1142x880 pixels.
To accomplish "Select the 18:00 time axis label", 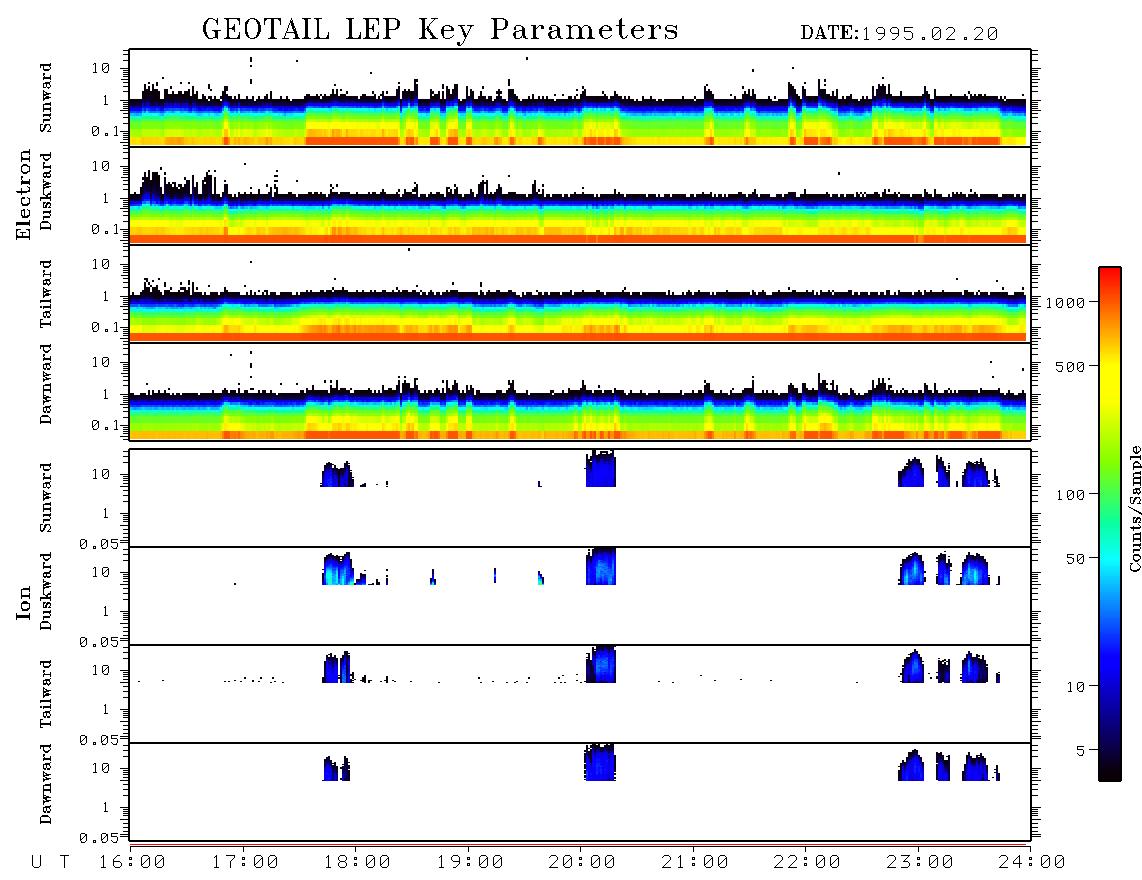I will (x=357, y=862).
